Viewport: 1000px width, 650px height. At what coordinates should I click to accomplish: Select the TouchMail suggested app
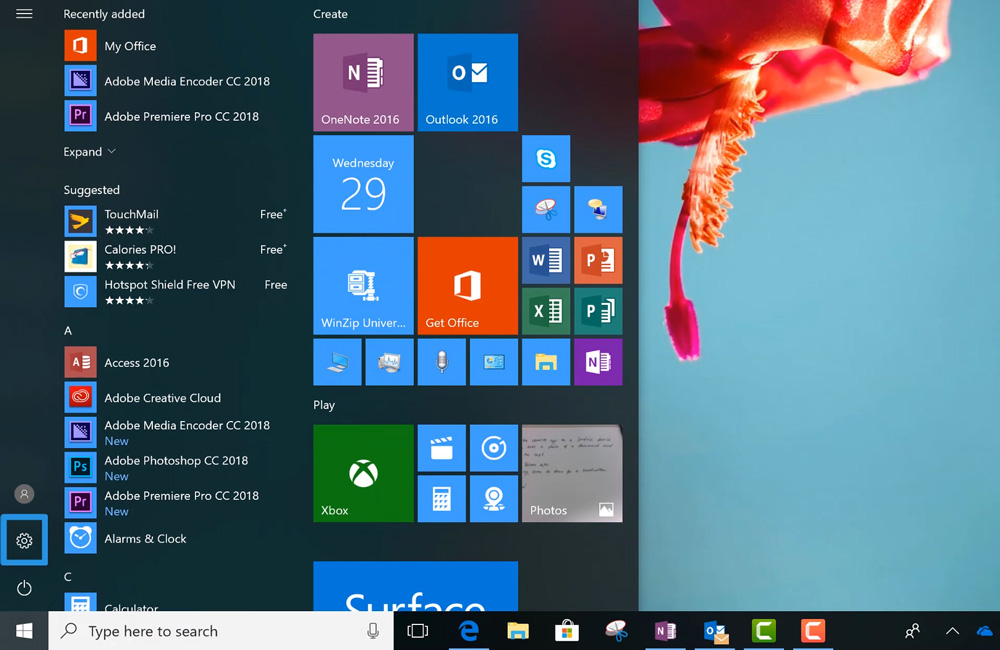[175, 221]
